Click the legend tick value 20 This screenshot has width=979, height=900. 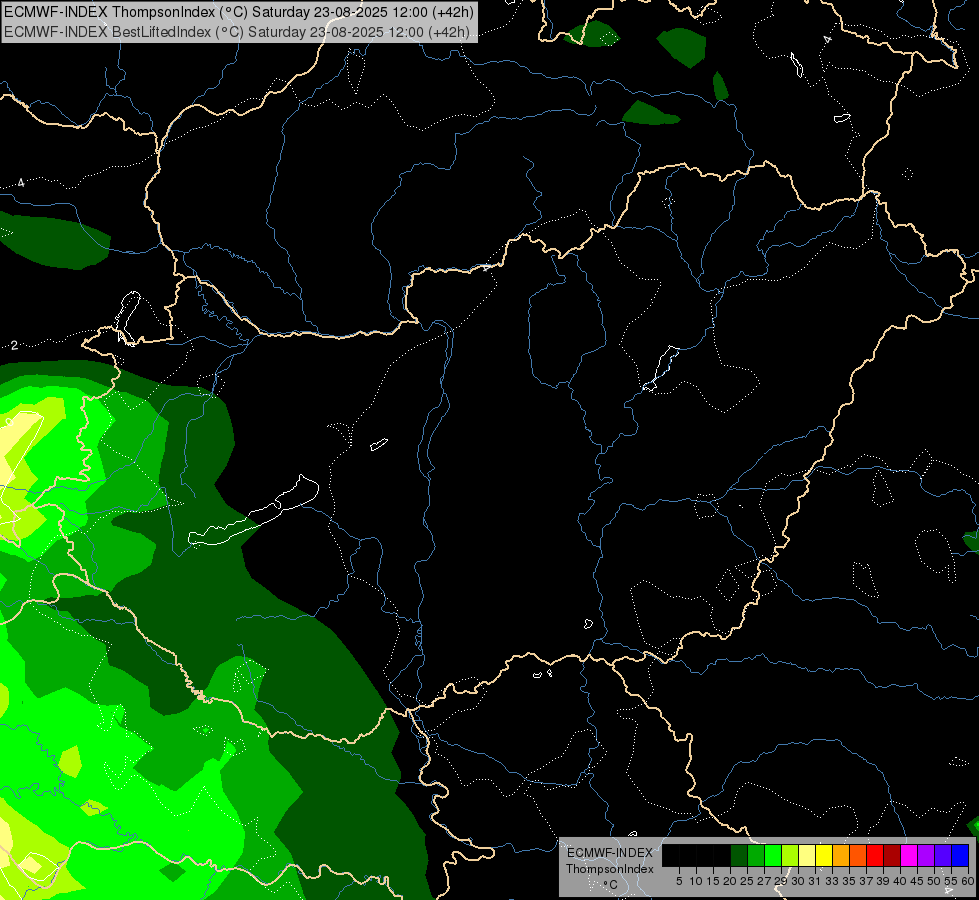coord(730,881)
